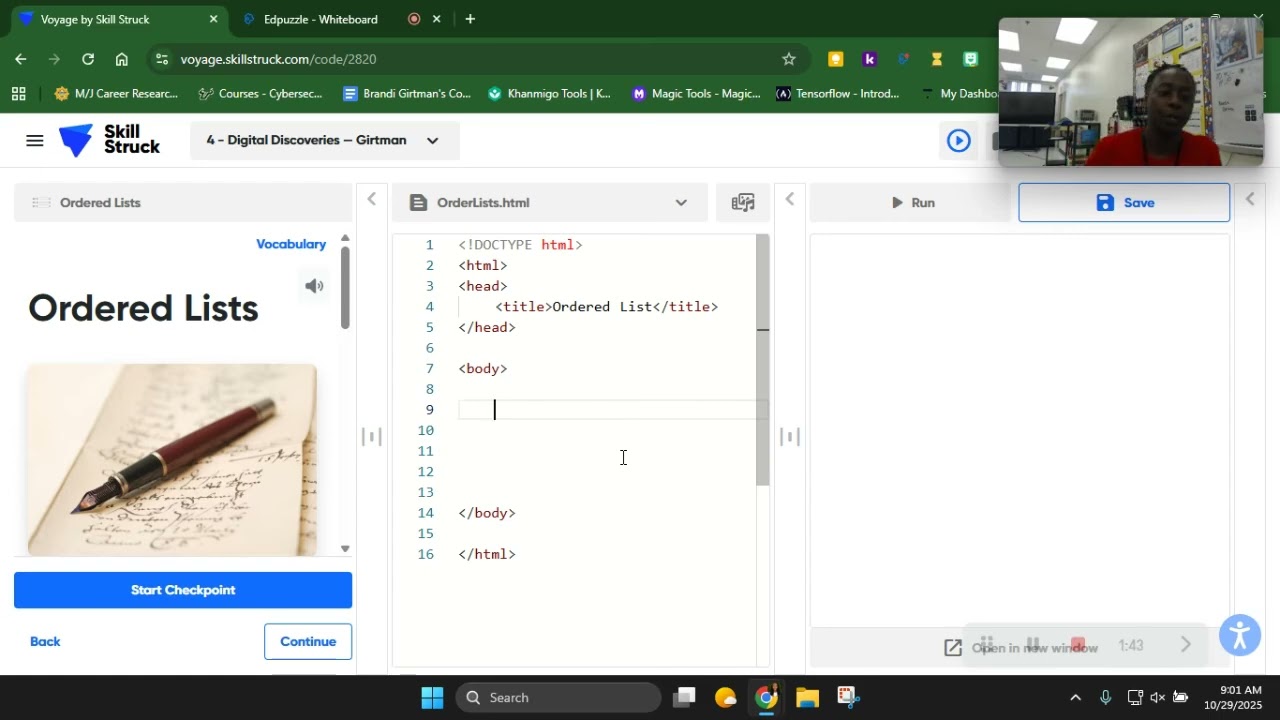Go to the browser home page
This screenshot has height=720, width=1280.
pyautogui.click(x=121, y=59)
